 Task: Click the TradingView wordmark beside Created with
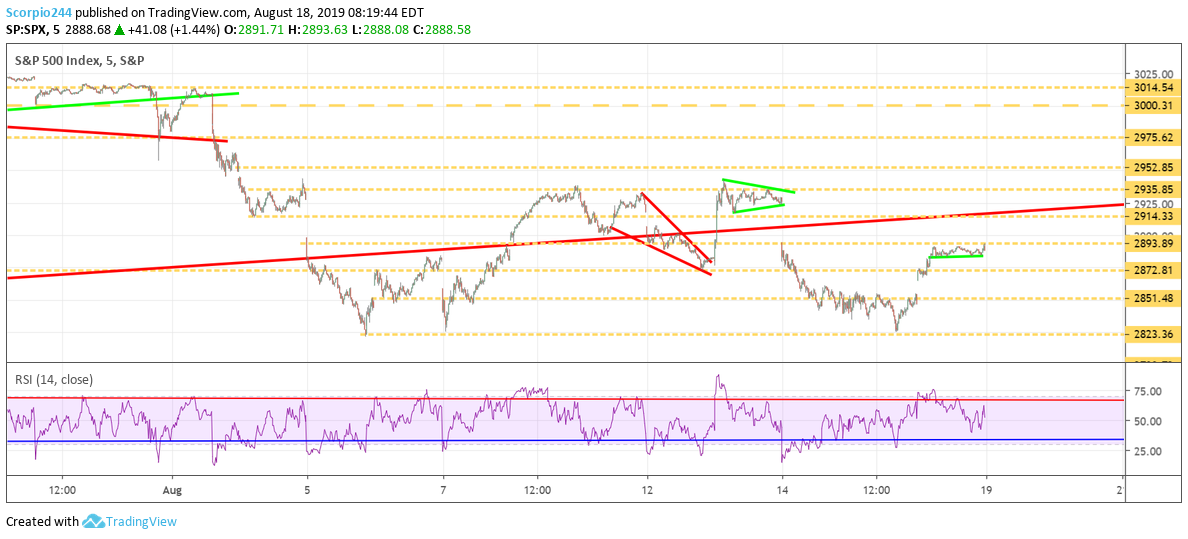point(142,522)
